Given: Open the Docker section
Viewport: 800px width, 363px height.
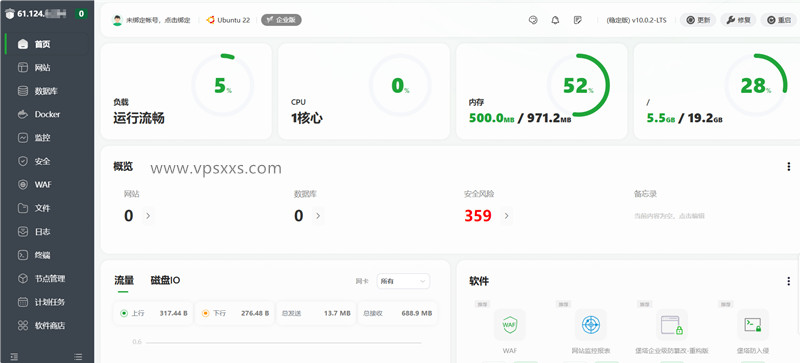Looking at the screenshot, I should (47, 114).
